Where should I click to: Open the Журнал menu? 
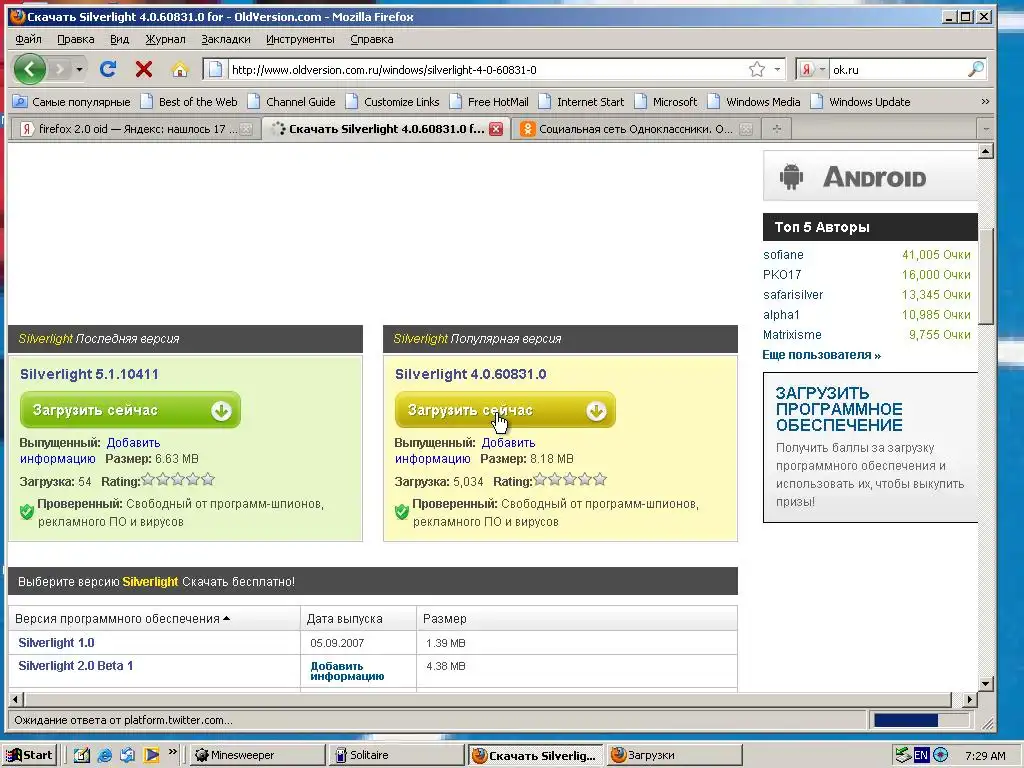165,39
